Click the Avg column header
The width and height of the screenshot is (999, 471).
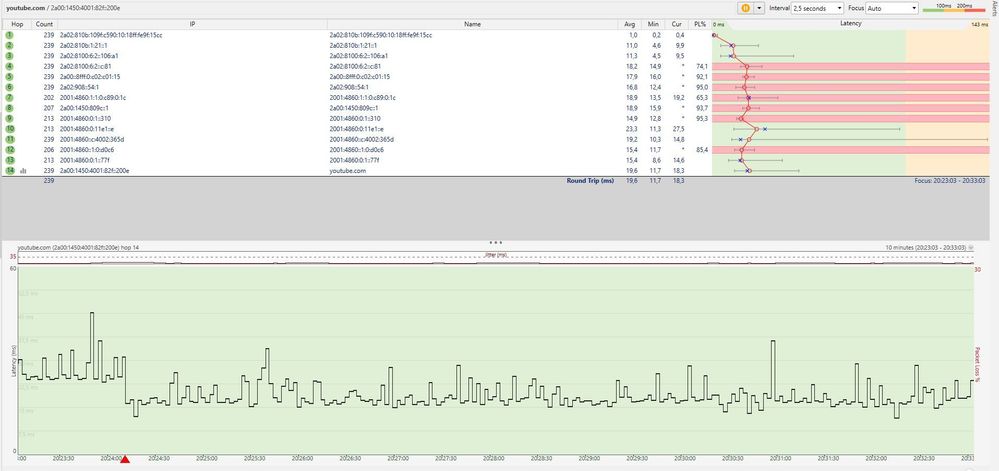pyautogui.click(x=630, y=24)
